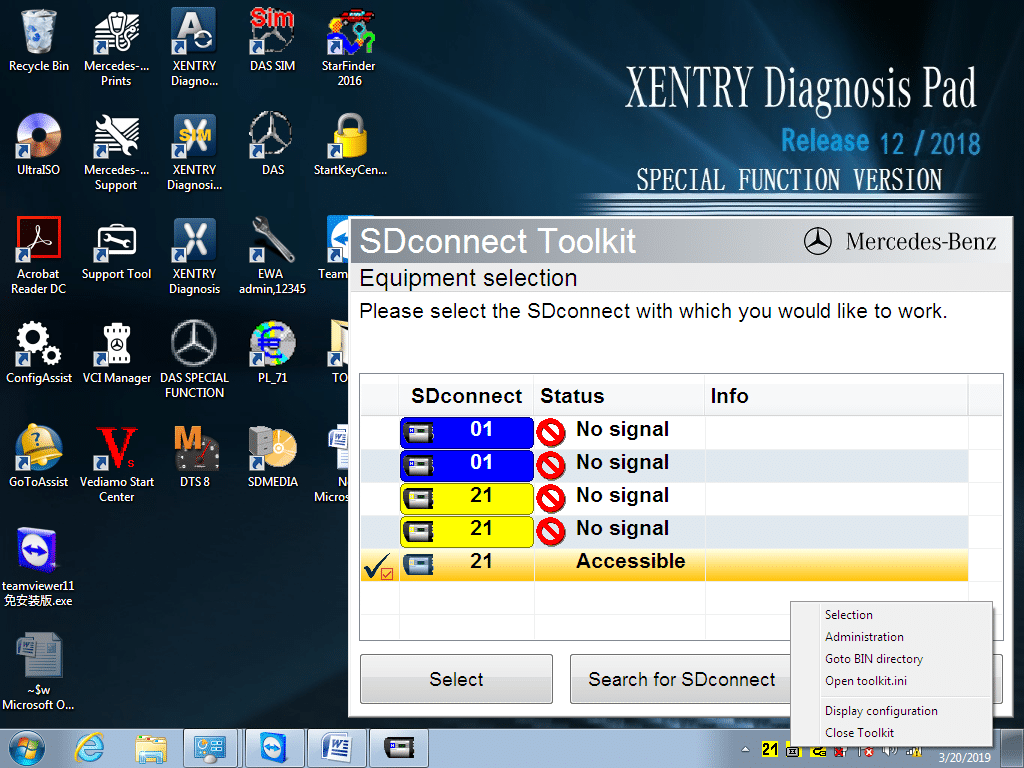Image resolution: width=1024 pixels, height=768 pixels.
Task: Select Goto BIN directory menu entry
Action: [x=873, y=659]
